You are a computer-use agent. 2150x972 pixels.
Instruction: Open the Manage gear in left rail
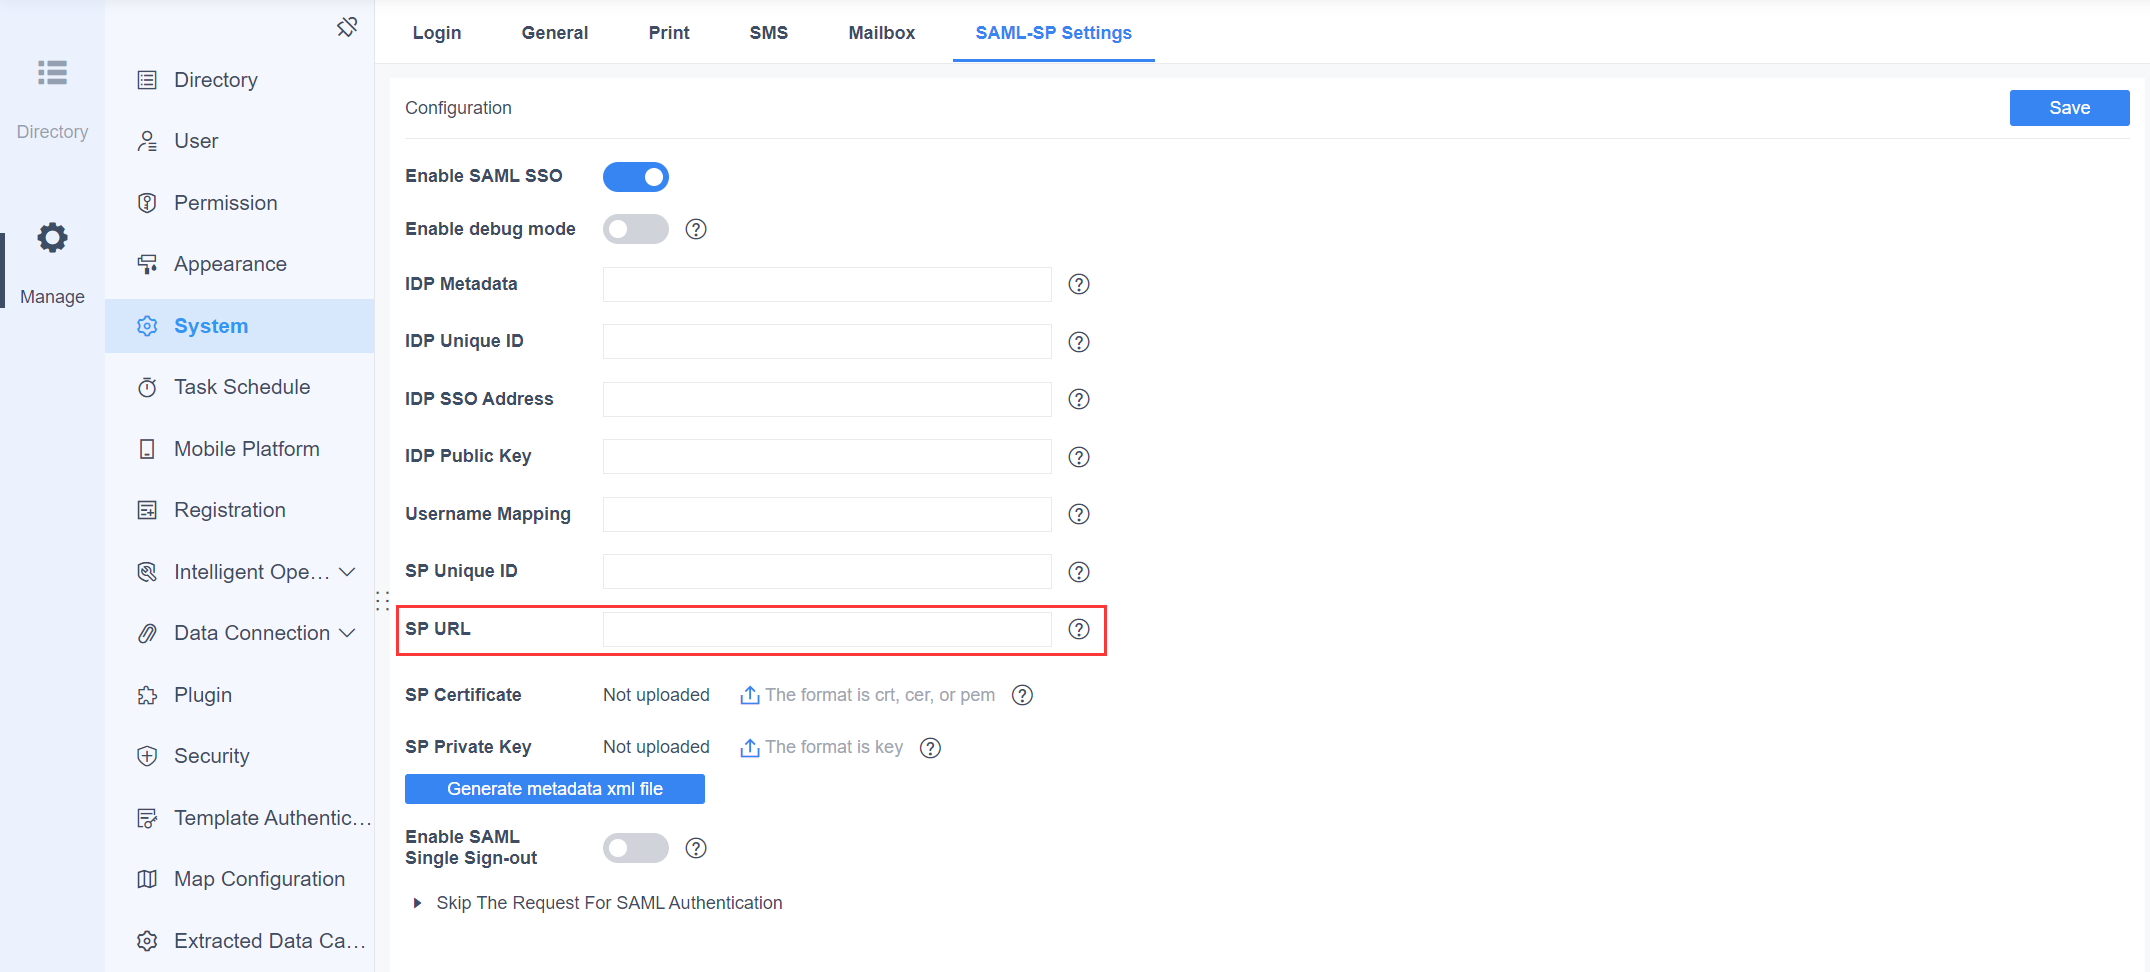pyautogui.click(x=52, y=237)
